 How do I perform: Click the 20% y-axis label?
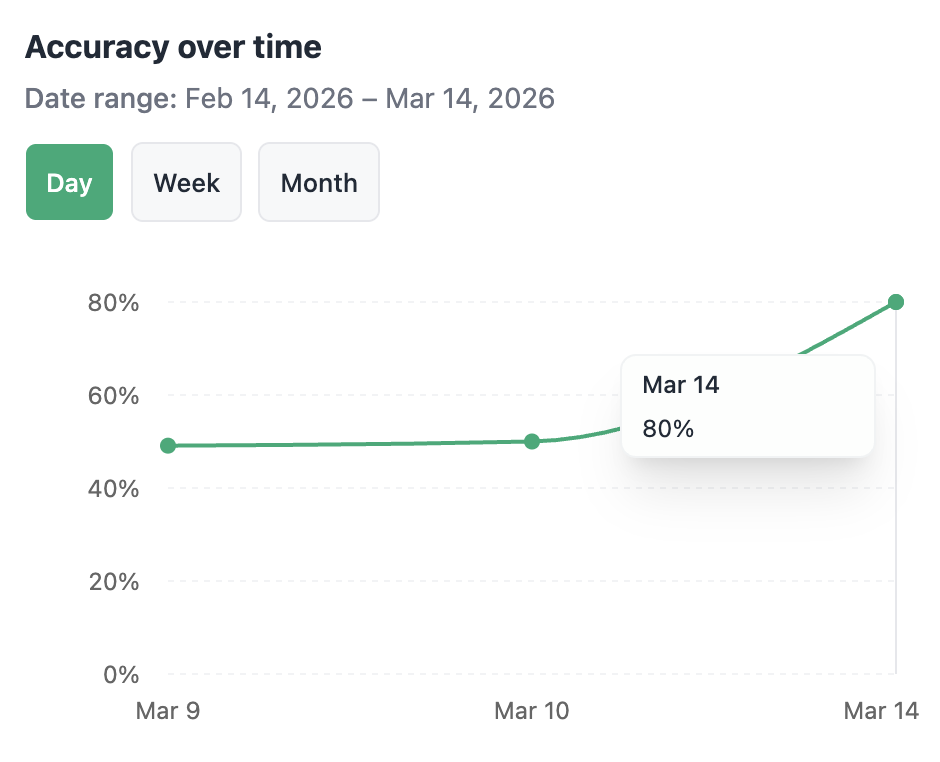pos(113,581)
